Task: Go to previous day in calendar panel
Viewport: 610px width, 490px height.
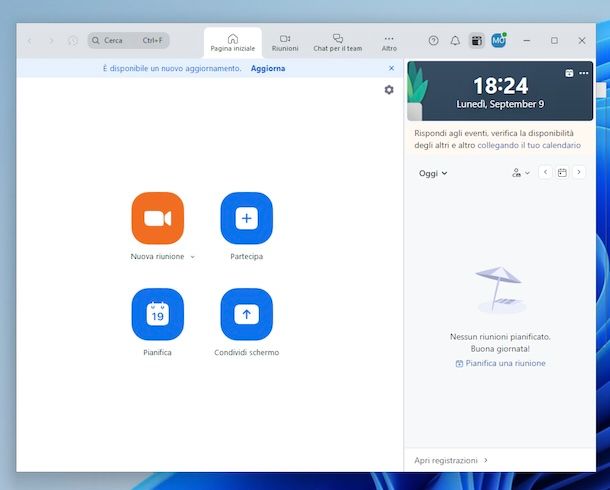Action: (545, 172)
